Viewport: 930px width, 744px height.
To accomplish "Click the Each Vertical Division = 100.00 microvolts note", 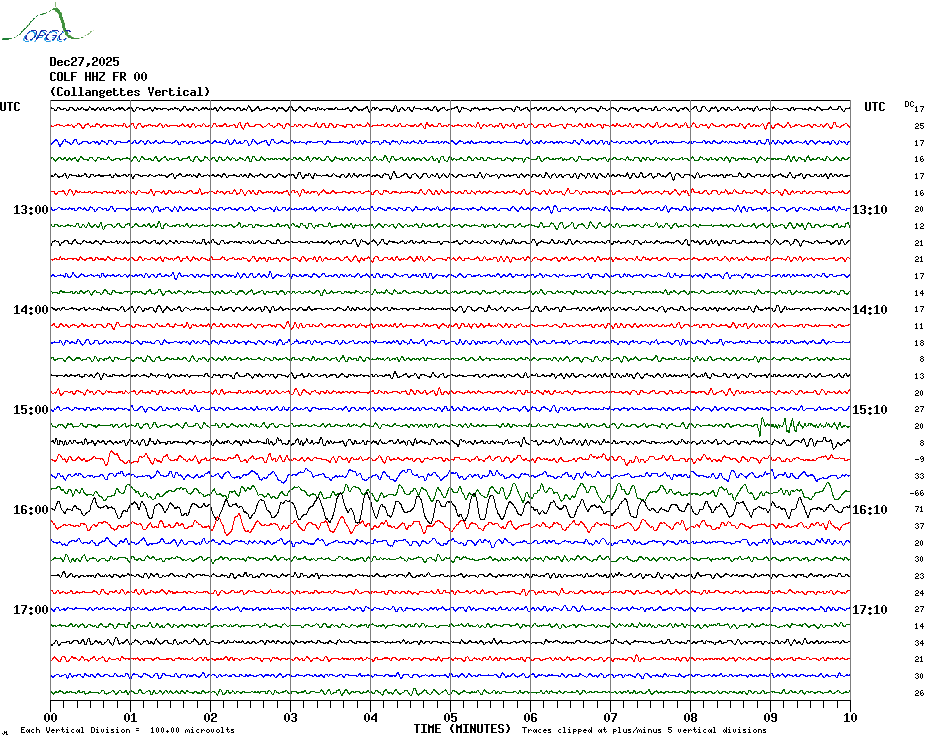I will click(x=128, y=730).
